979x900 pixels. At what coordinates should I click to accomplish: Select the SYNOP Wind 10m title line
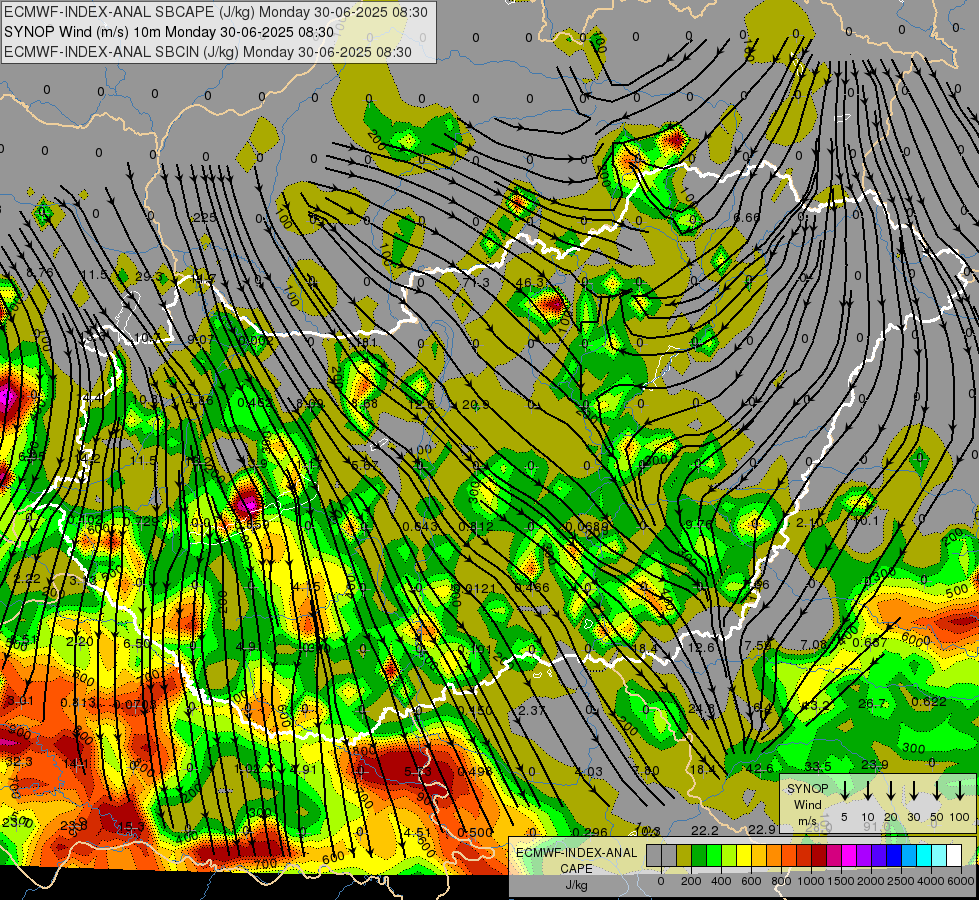[x=169, y=32]
